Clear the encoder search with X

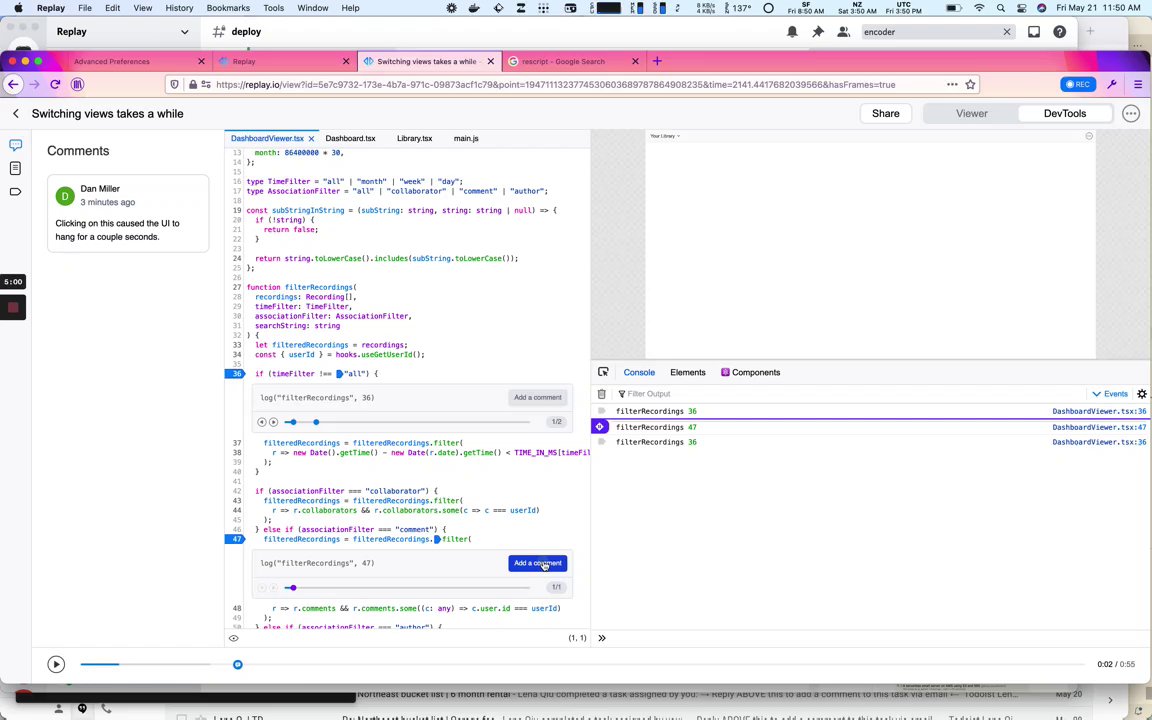click(x=1007, y=32)
